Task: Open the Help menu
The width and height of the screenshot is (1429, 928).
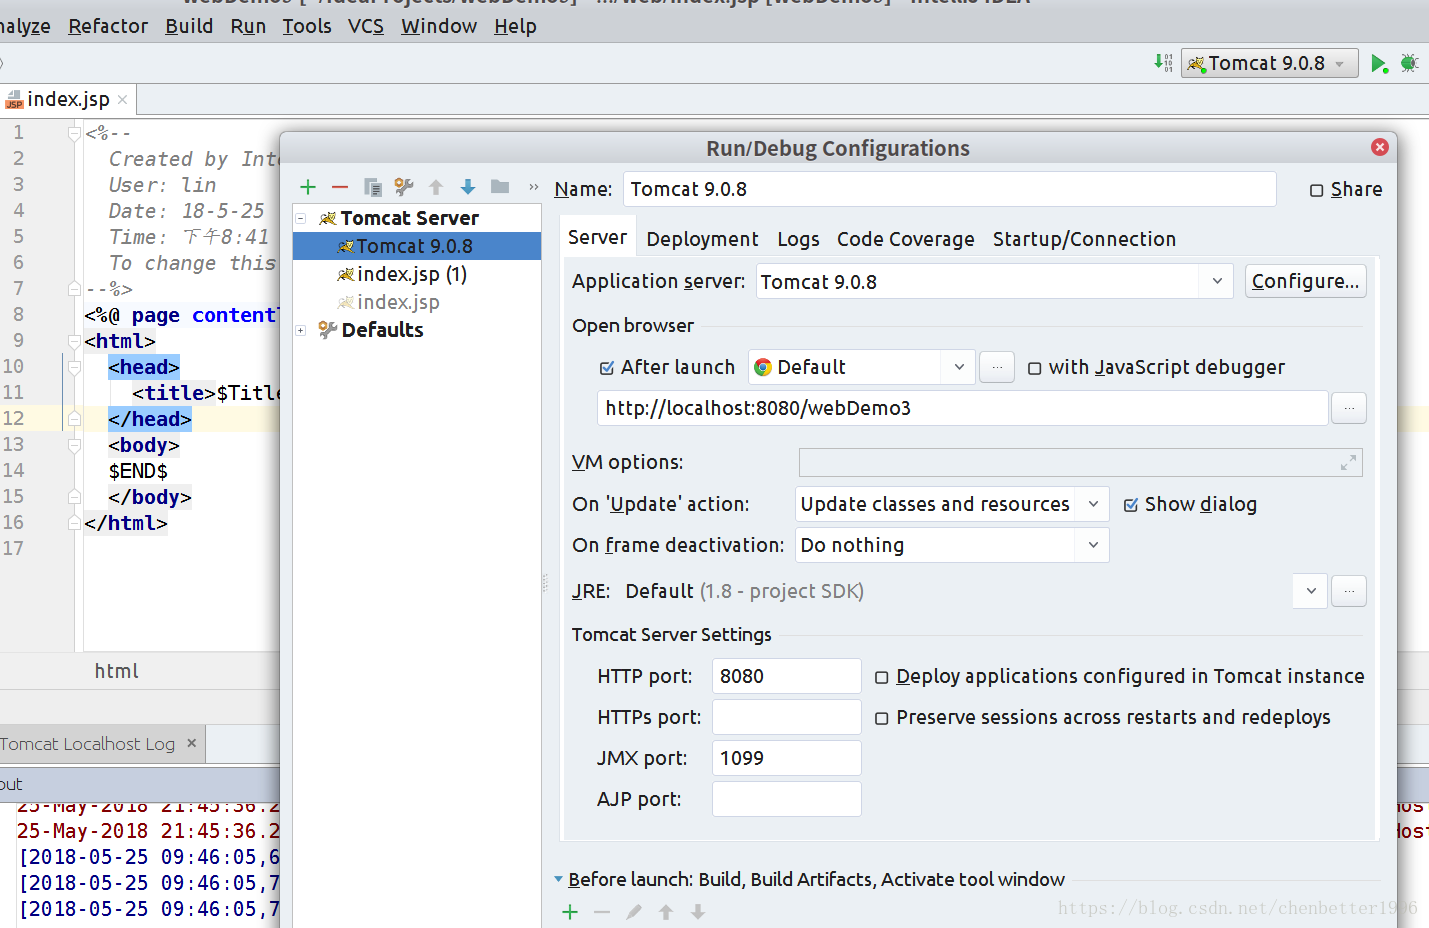Action: tap(515, 26)
